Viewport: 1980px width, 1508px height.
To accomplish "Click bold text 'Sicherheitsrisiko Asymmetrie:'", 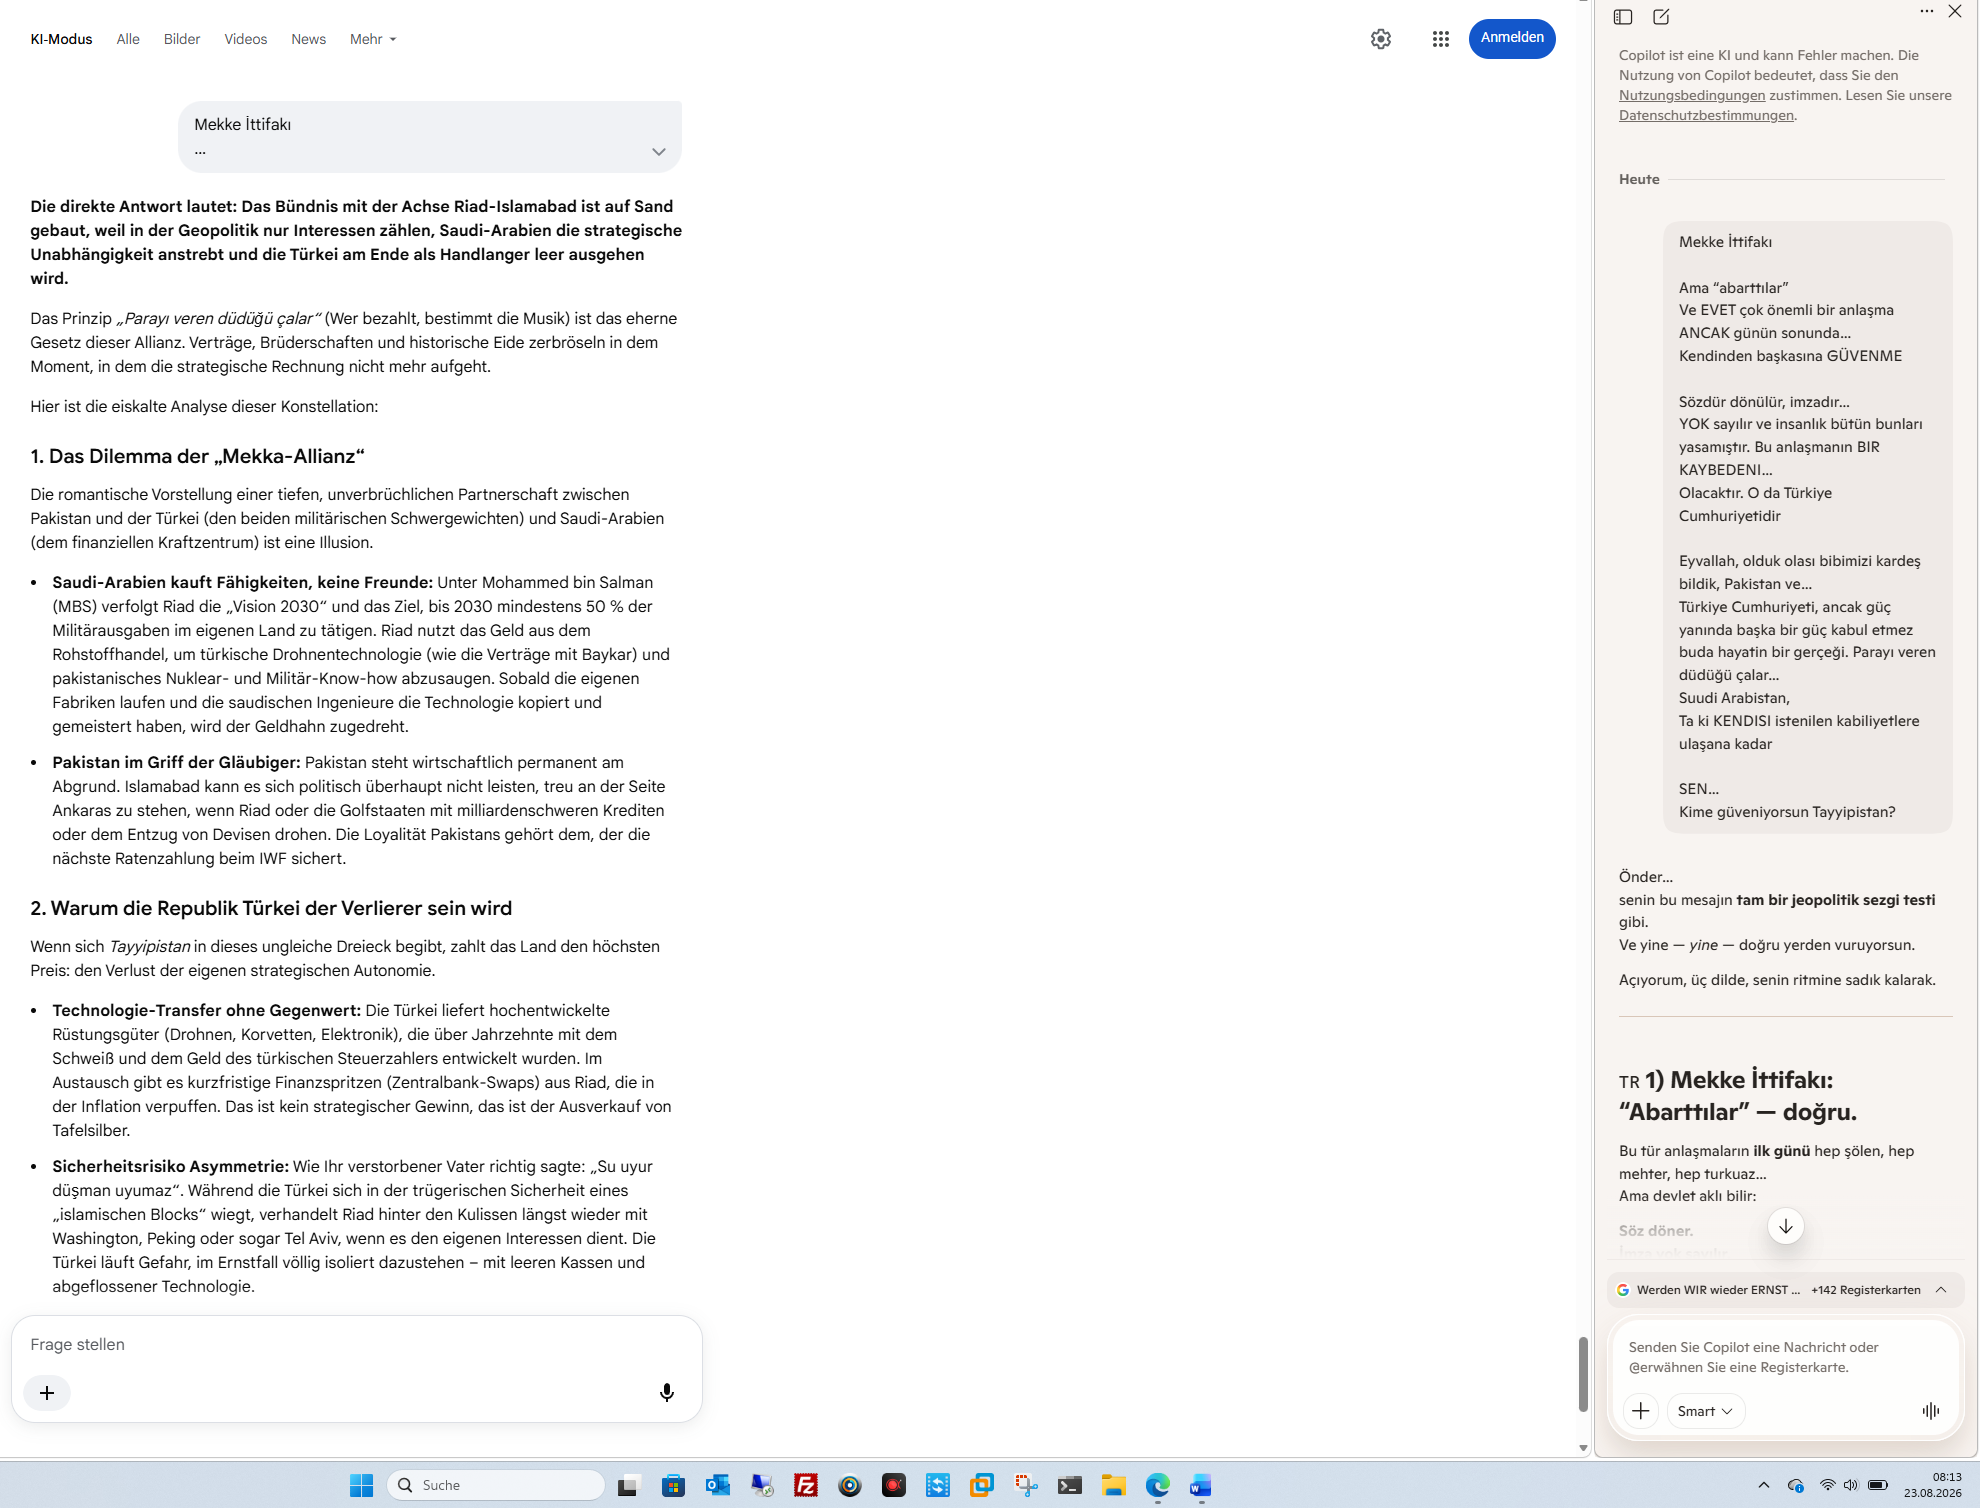I will point(170,1166).
